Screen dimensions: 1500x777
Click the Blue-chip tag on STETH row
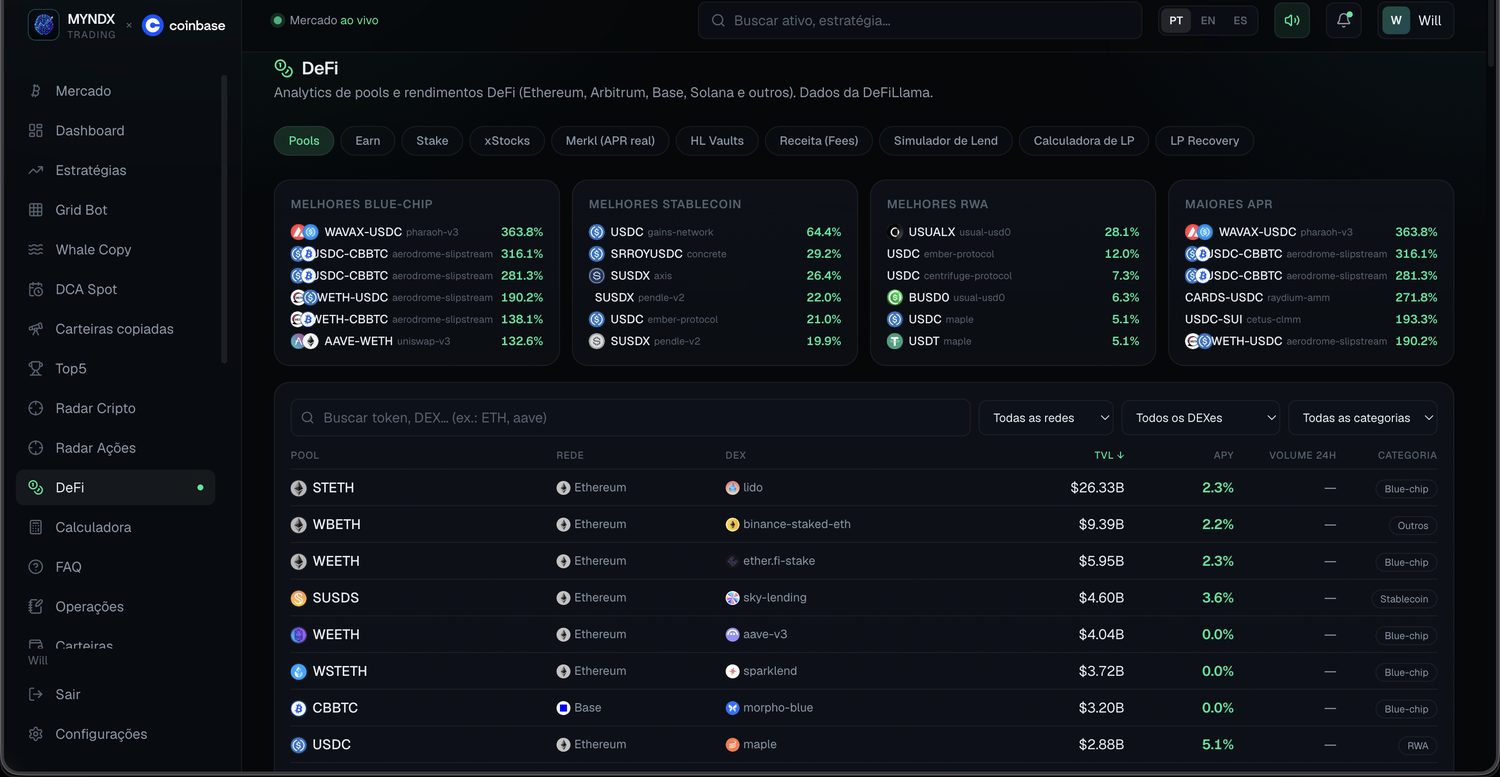coord(1406,489)
